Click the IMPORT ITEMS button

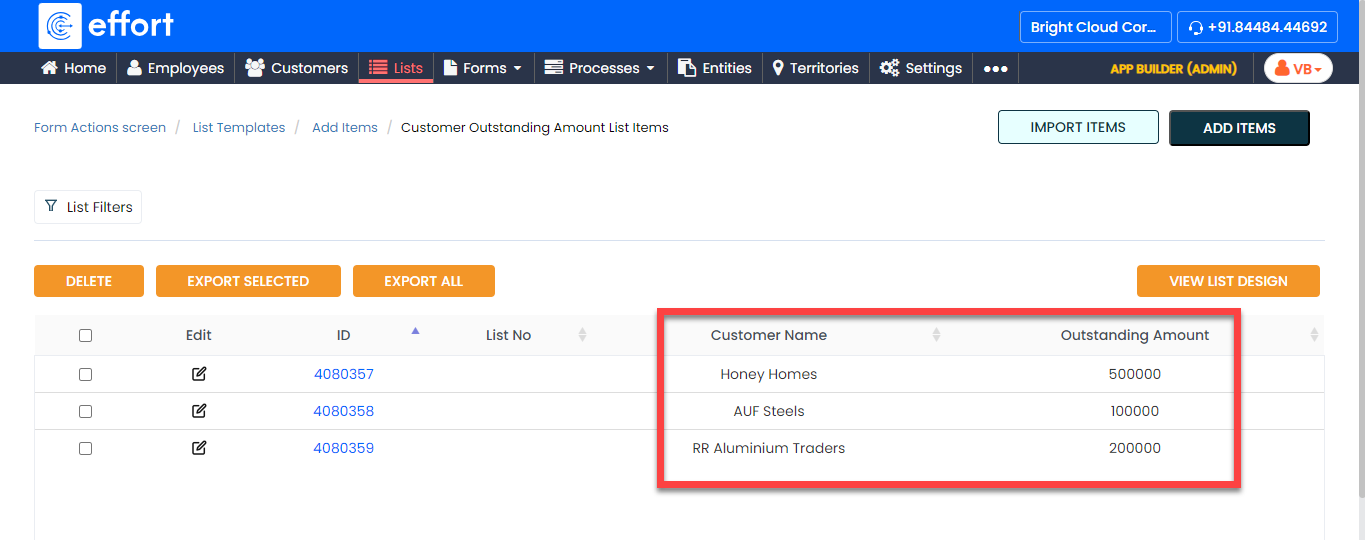[1078, 127]
